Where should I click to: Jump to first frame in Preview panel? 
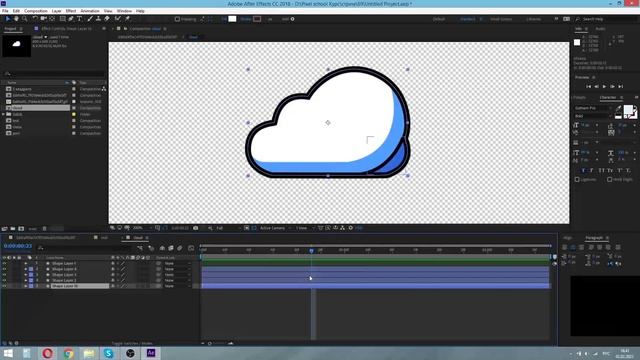588,87
